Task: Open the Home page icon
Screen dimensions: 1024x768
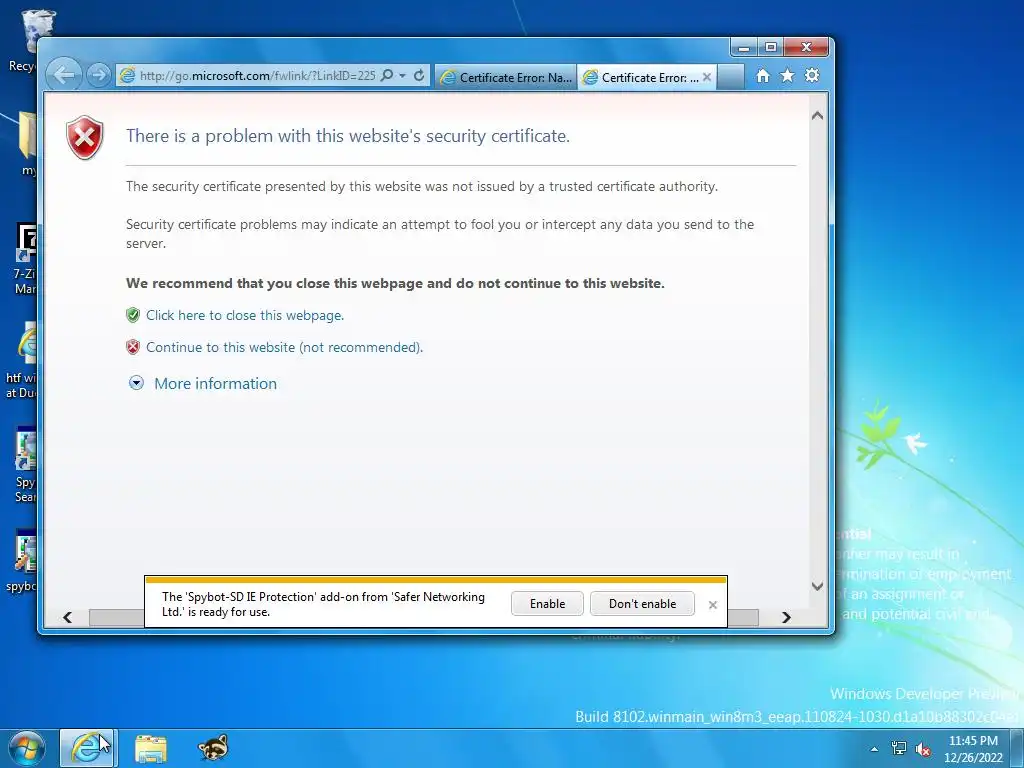Action: tap(763, 76)
